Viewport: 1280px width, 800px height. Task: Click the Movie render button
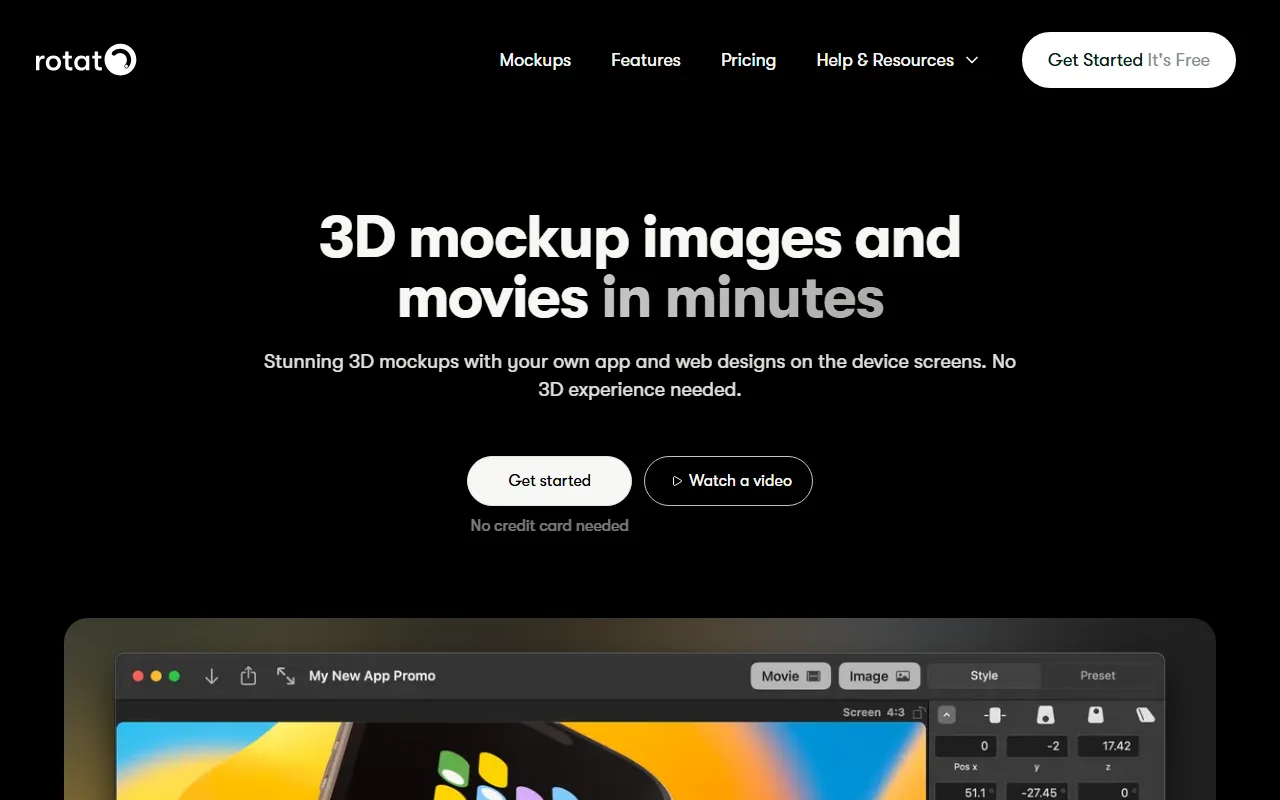(791, 676)
